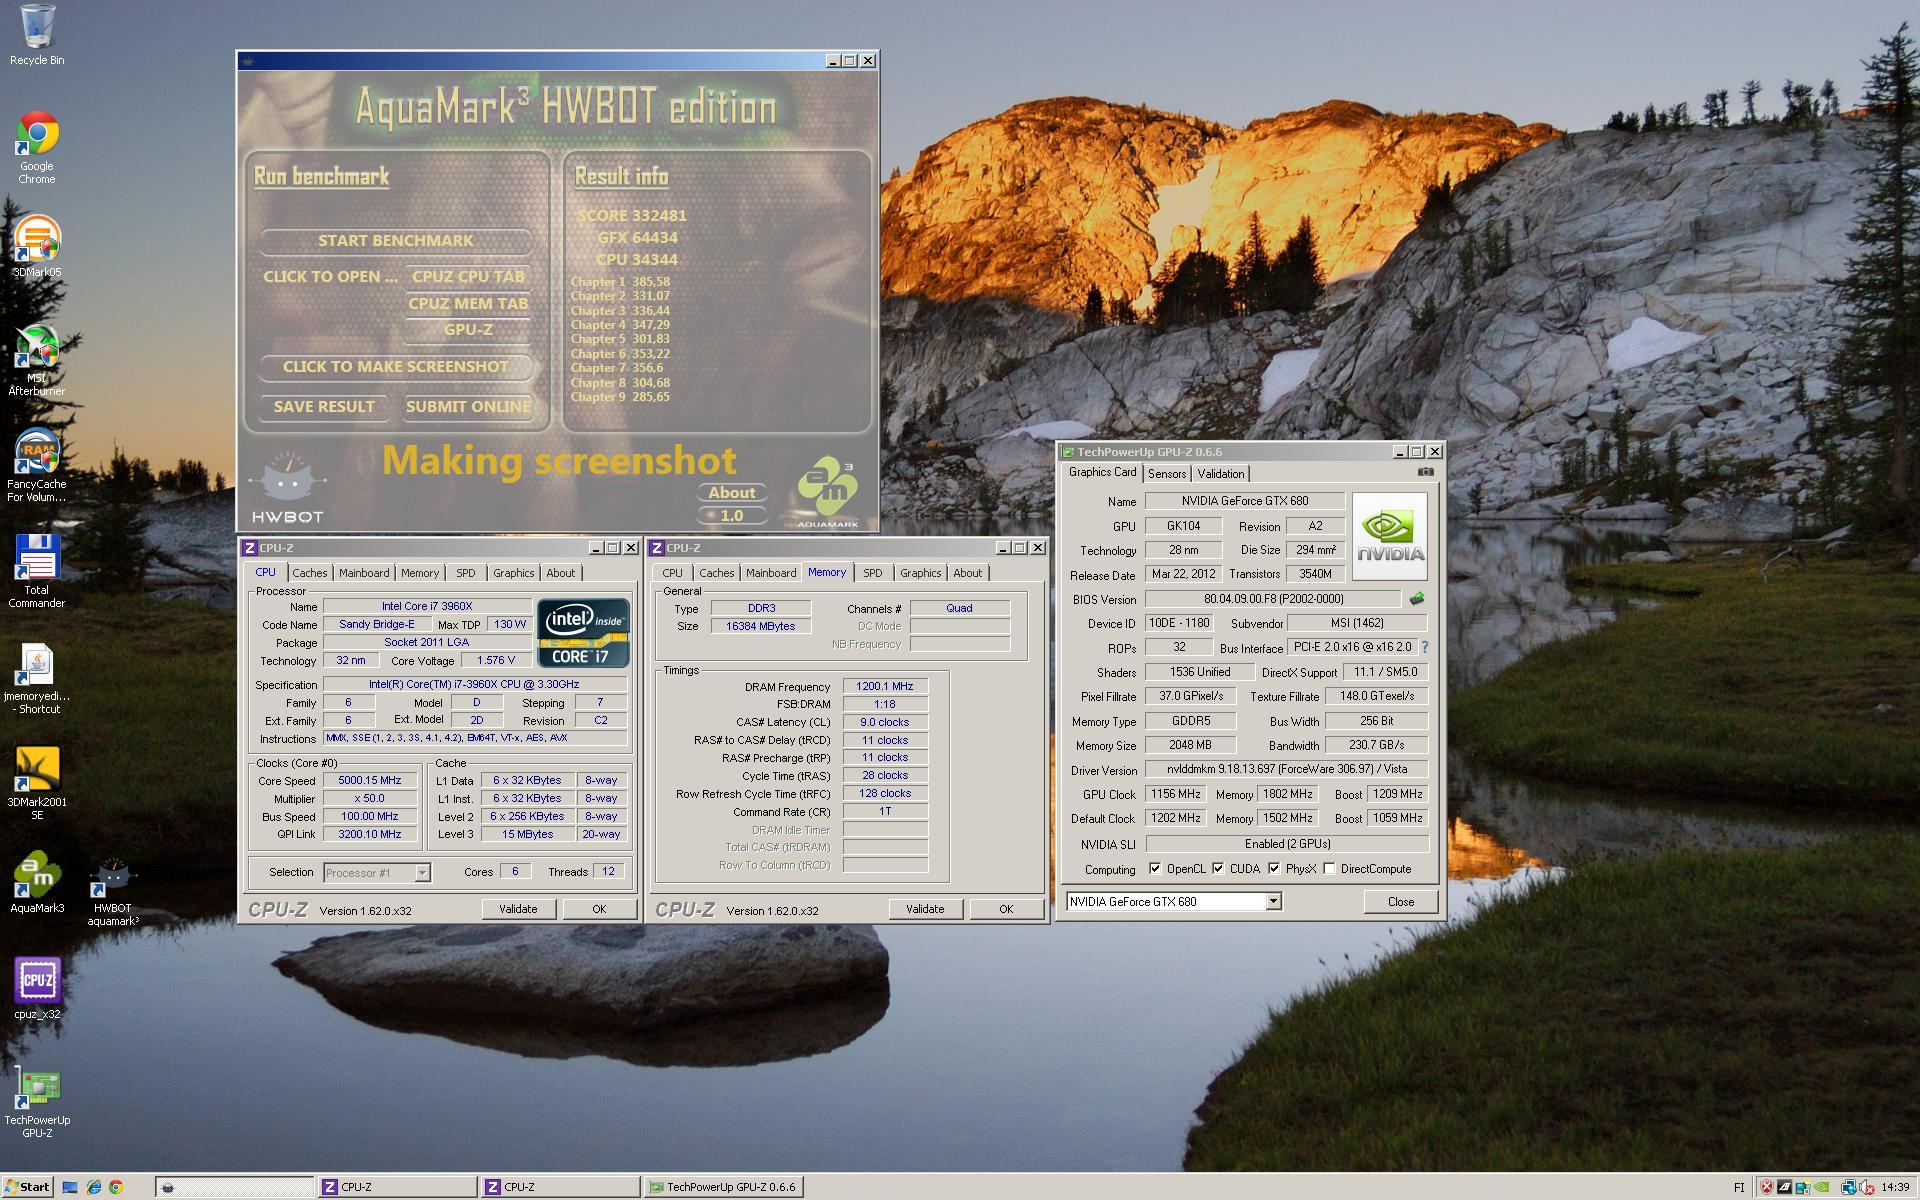Open FancyCache For Volume shortcut
The height and width of the screenshot is (1200, 1920).
(x=37, y=466)
